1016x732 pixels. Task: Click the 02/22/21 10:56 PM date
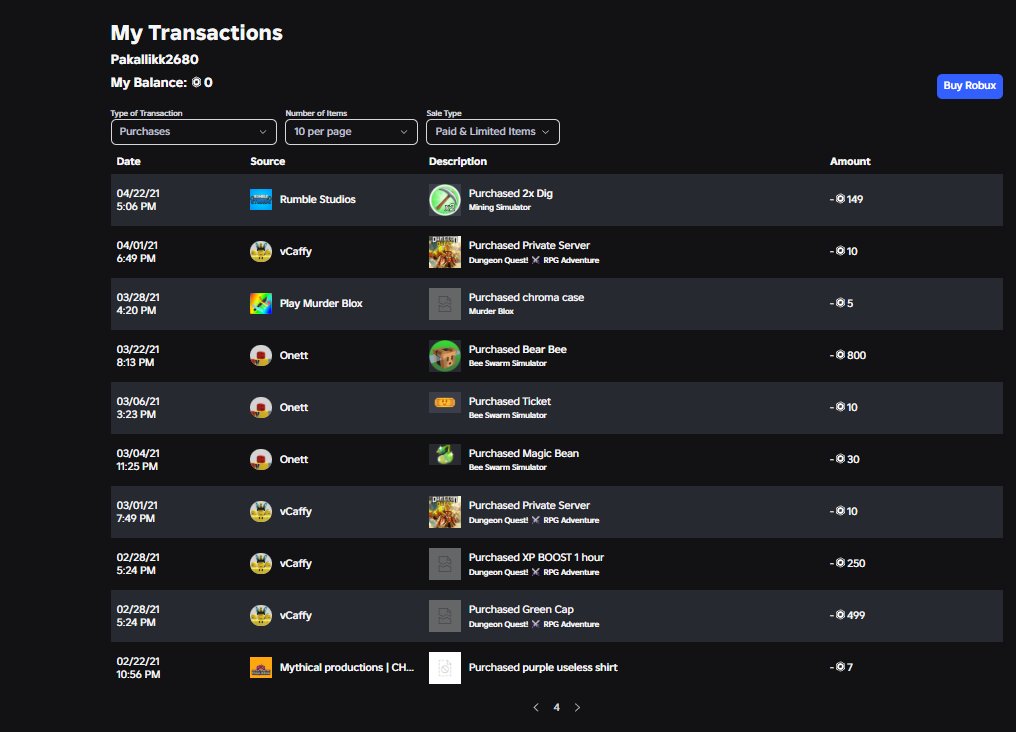(138, 667)
